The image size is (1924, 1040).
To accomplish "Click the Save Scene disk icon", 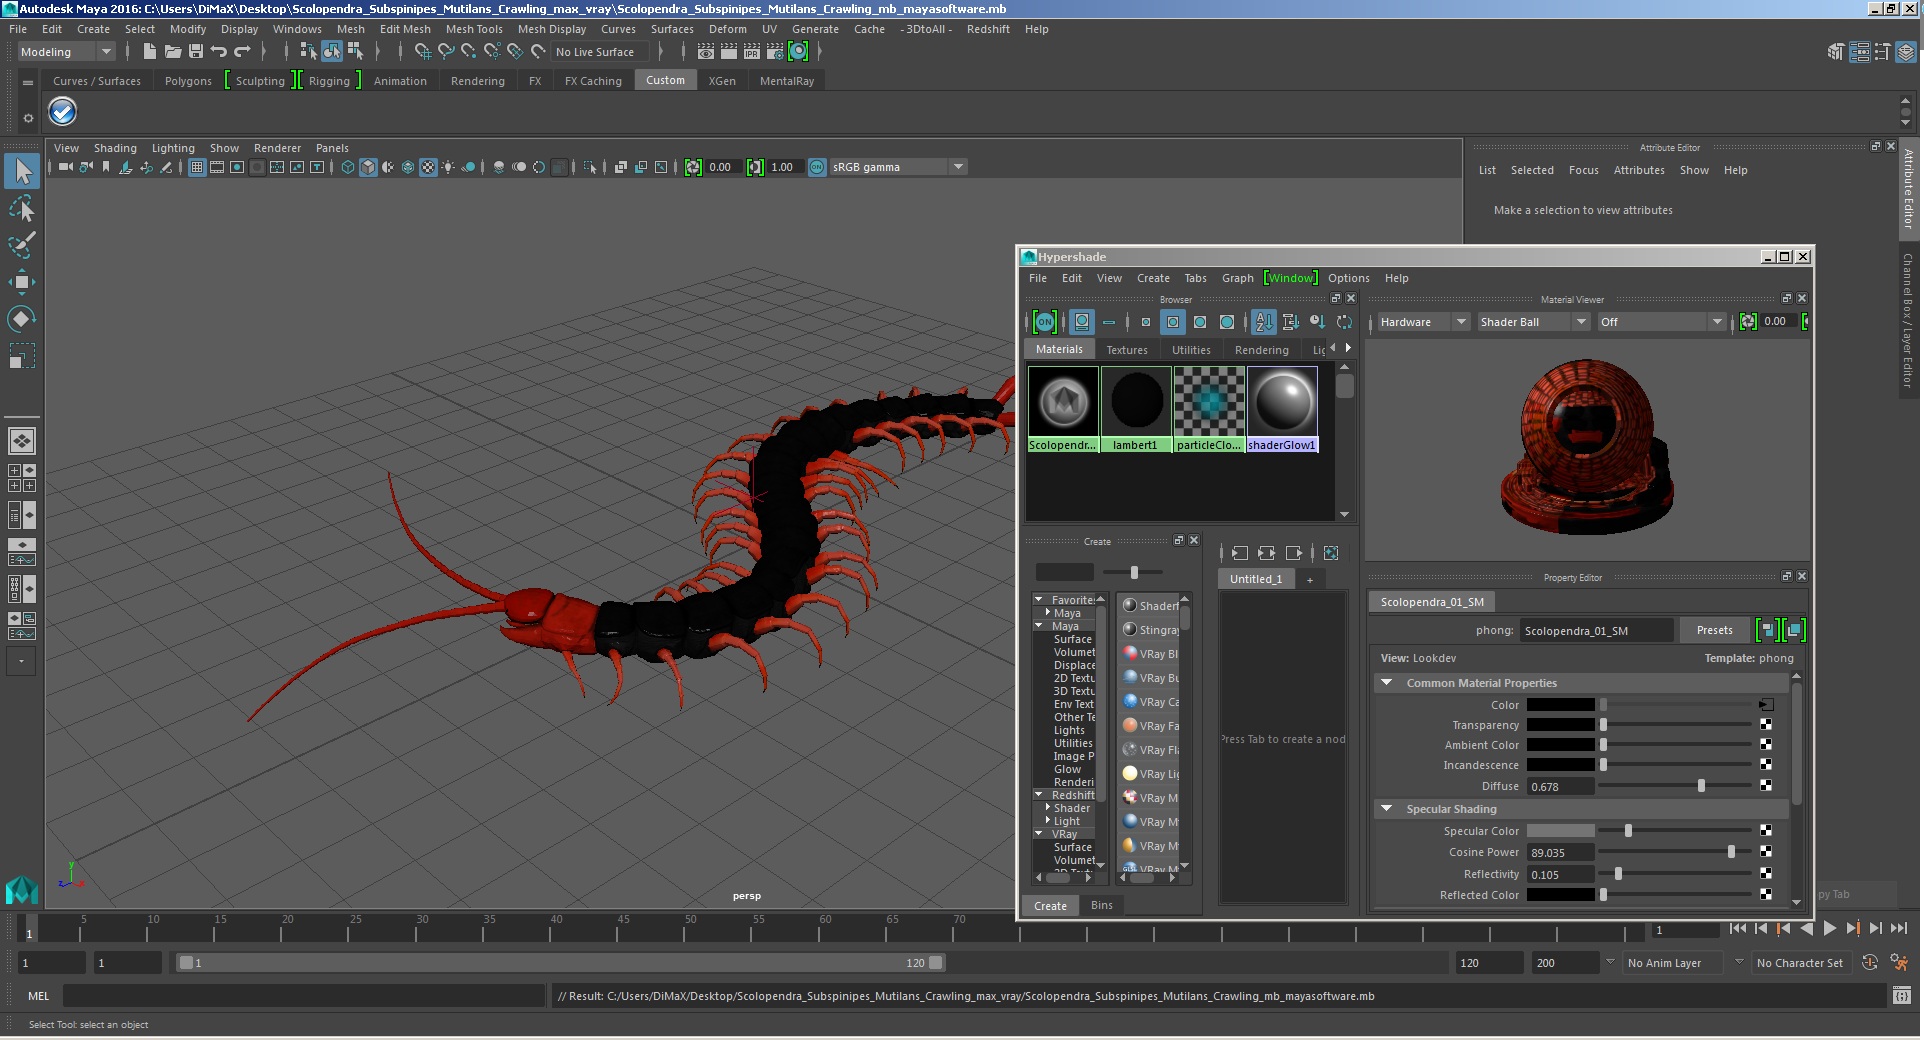I will (x=195, y=52).
